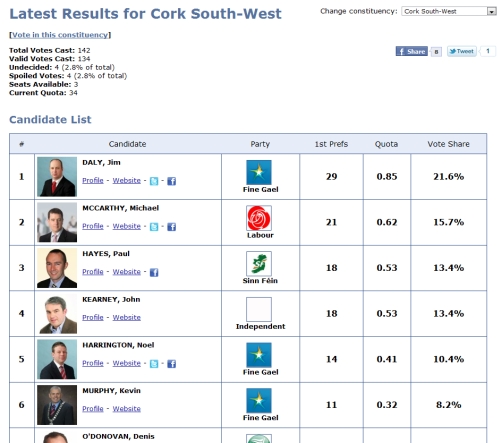
Task: Click the Tweet button
Action: click(462, 51)
